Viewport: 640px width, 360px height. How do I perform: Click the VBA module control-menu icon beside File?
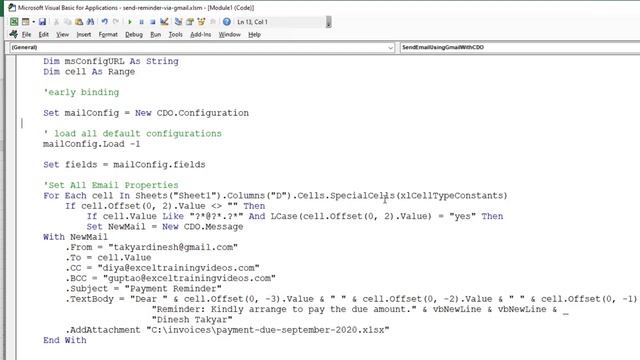[x=13, y=34]
